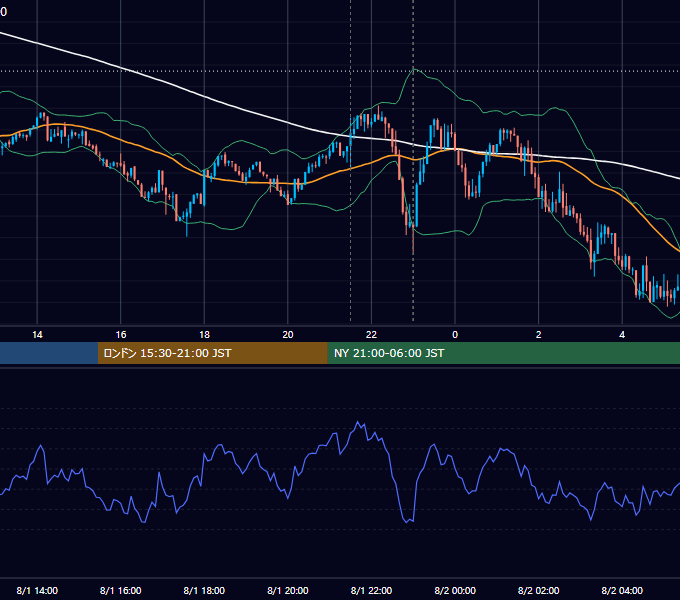Click the '18' hour label on price chart axis

pos(204,335)
